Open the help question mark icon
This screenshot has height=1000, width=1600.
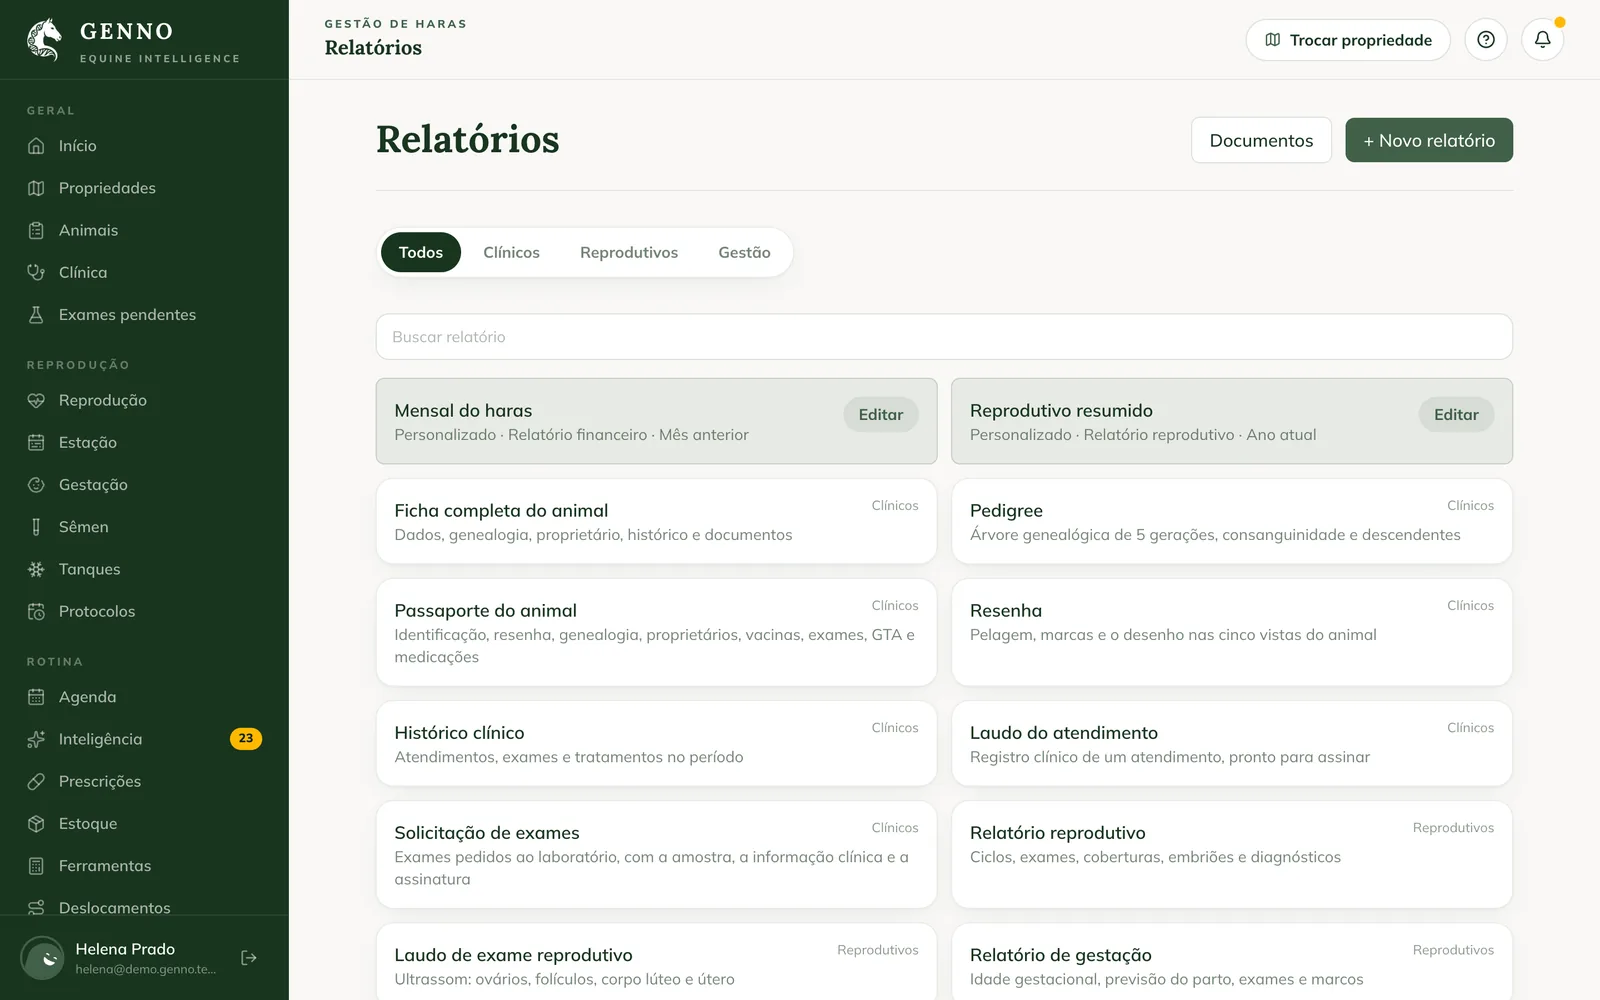click(x=1486, y=40)
